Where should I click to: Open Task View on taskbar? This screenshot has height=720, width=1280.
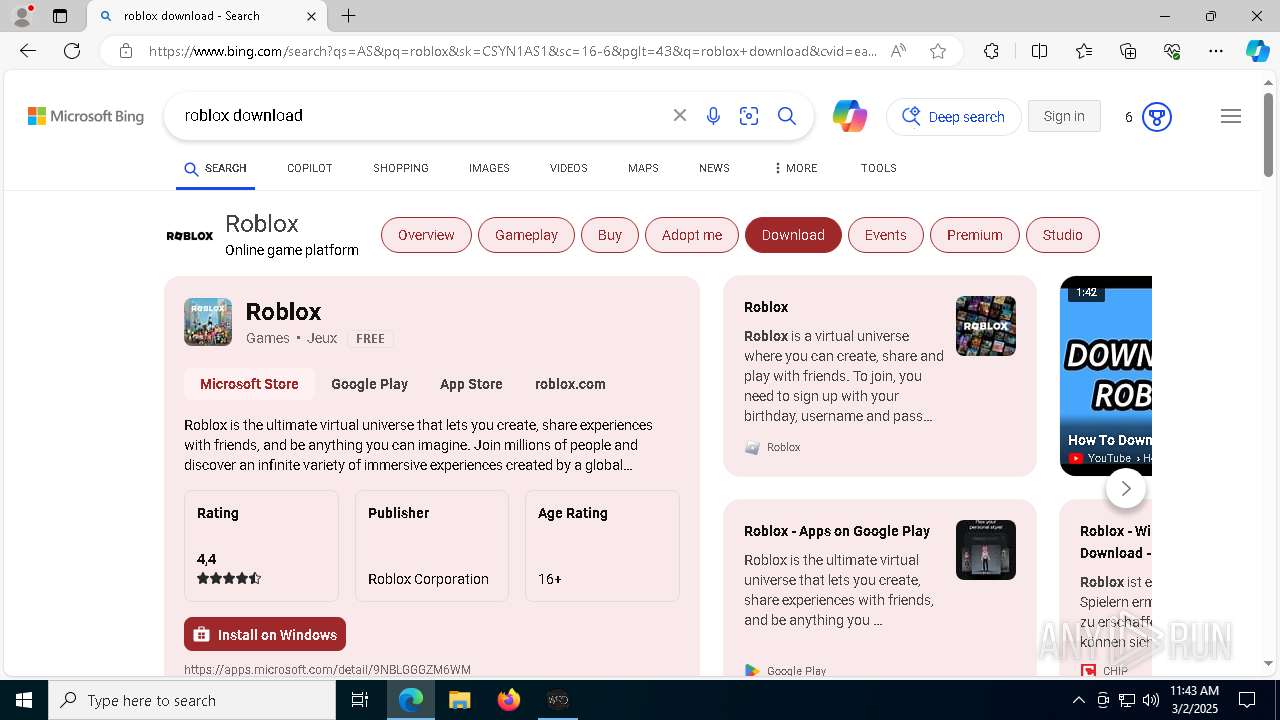pos(360,700)
